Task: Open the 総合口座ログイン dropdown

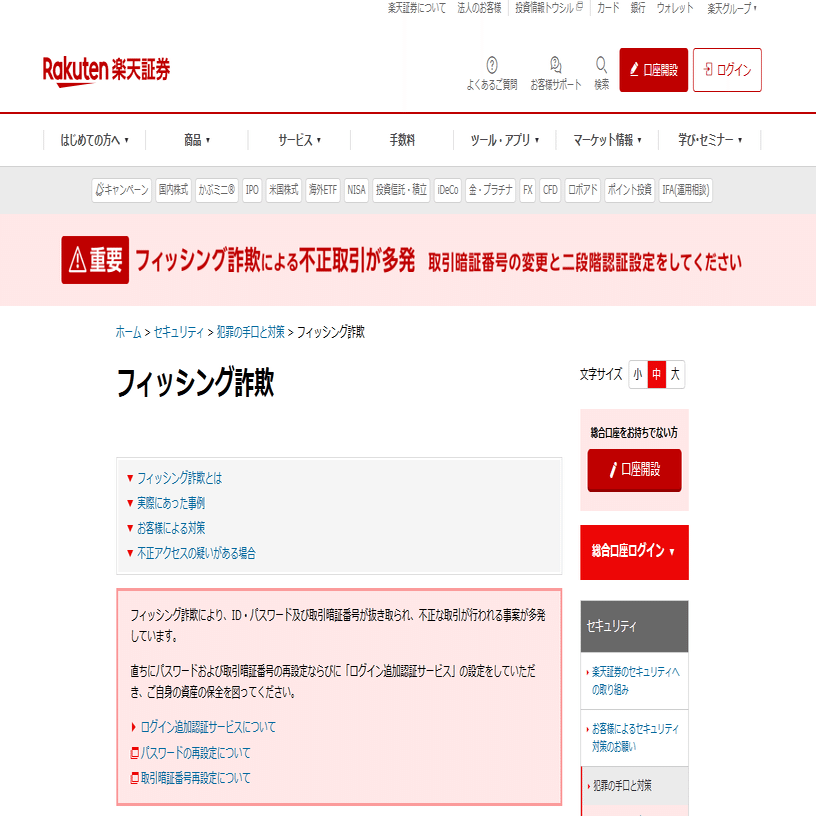Action: 634,551
